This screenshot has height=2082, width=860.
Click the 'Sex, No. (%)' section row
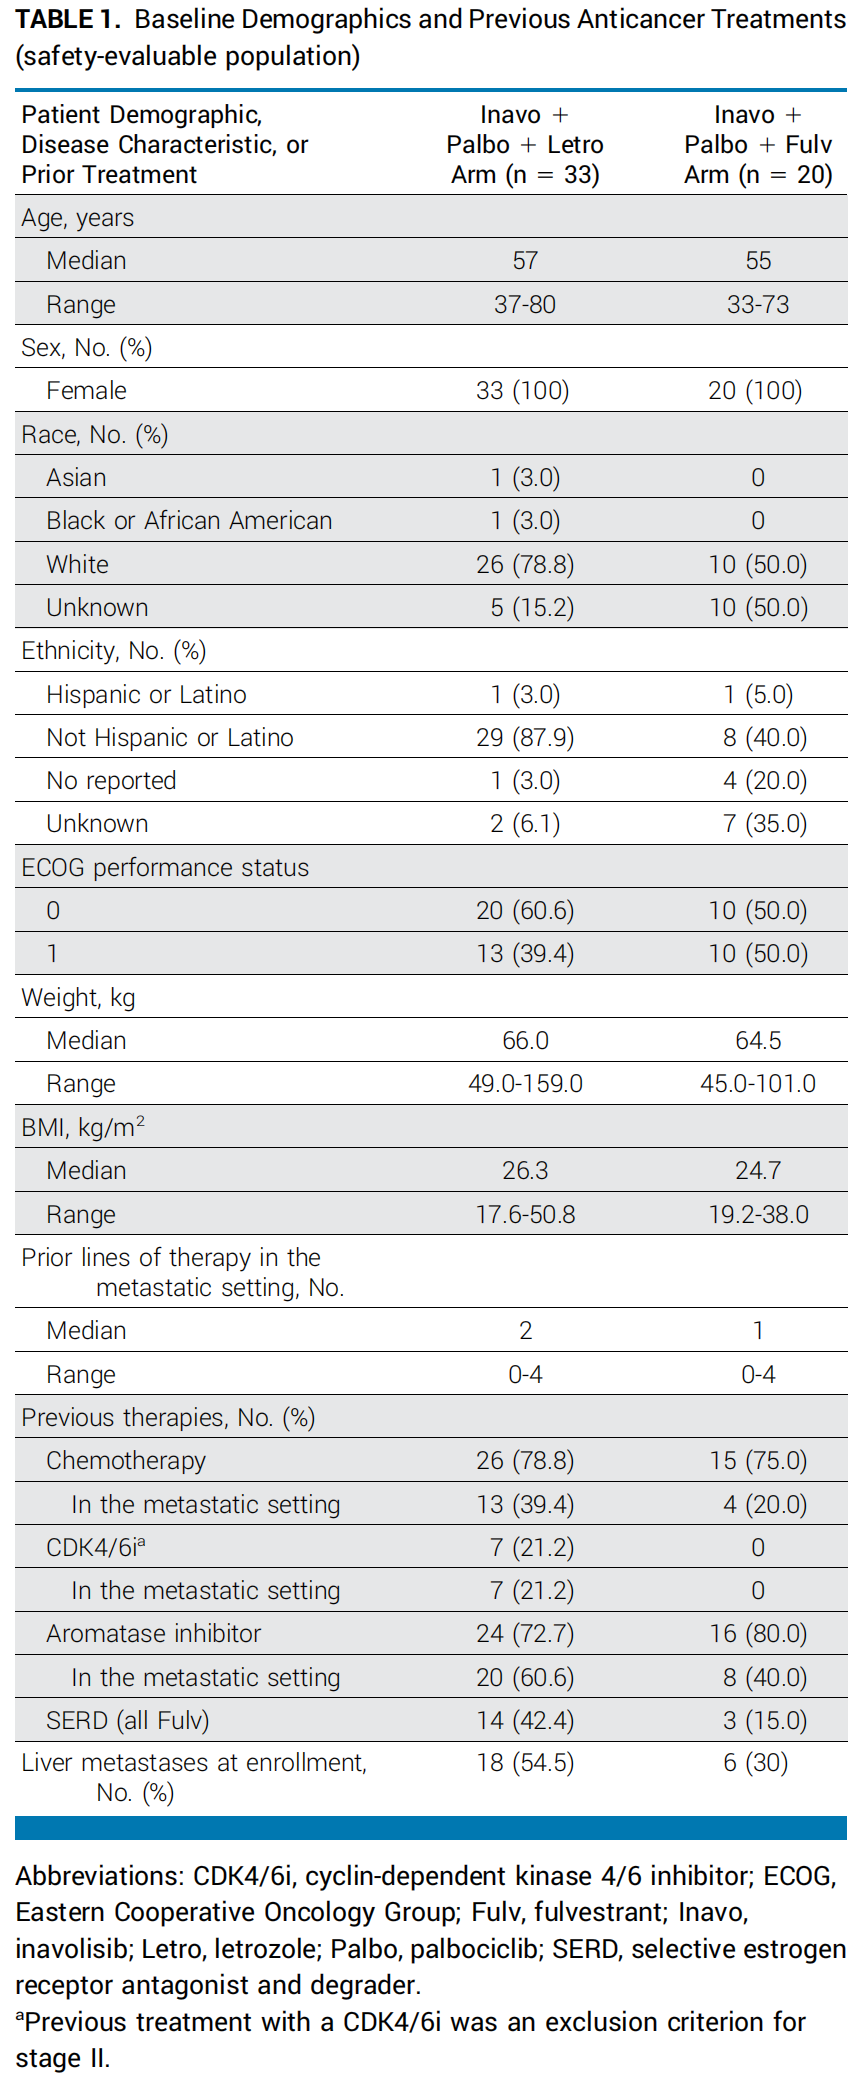(x=87, y=348)
